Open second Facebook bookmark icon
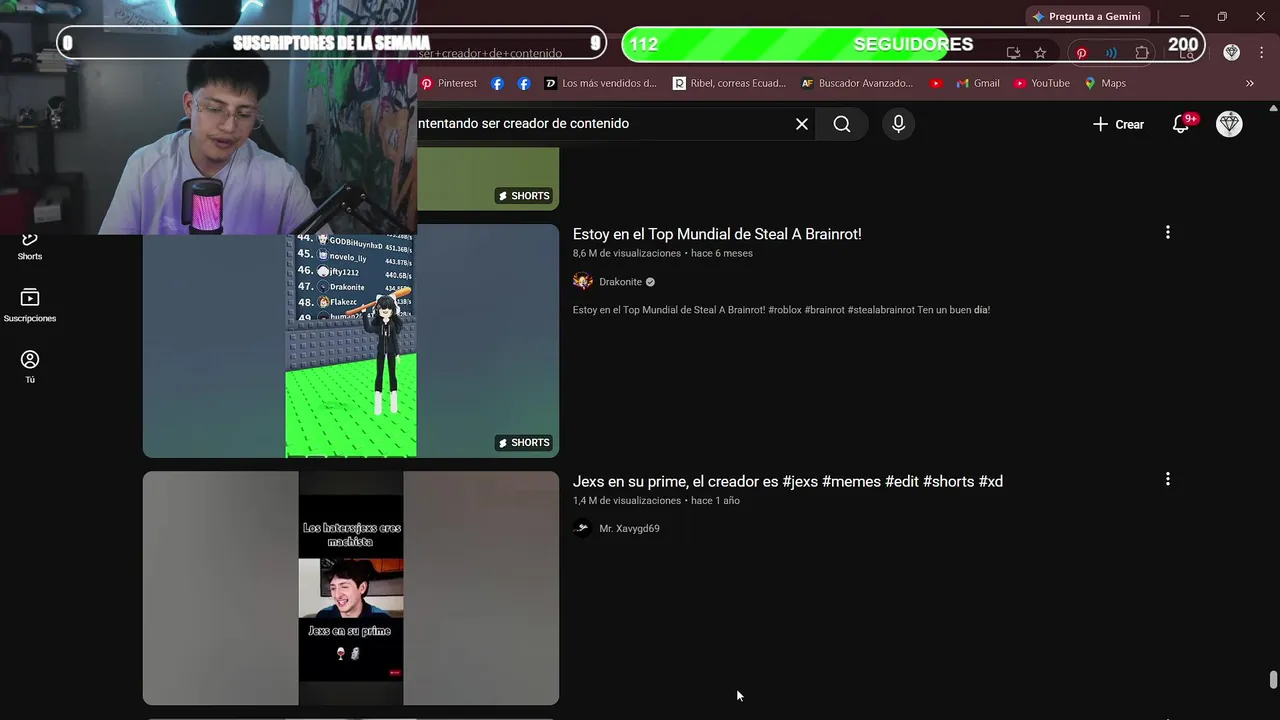Screen dimensions: 1280x720 pyautogui.click(x=524, y=83)
